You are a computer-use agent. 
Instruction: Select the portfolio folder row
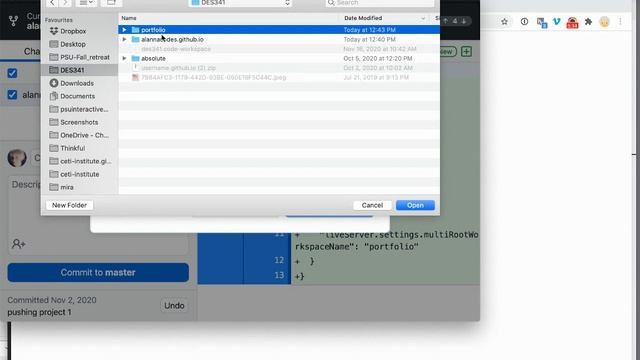click(x=279, y=30)
